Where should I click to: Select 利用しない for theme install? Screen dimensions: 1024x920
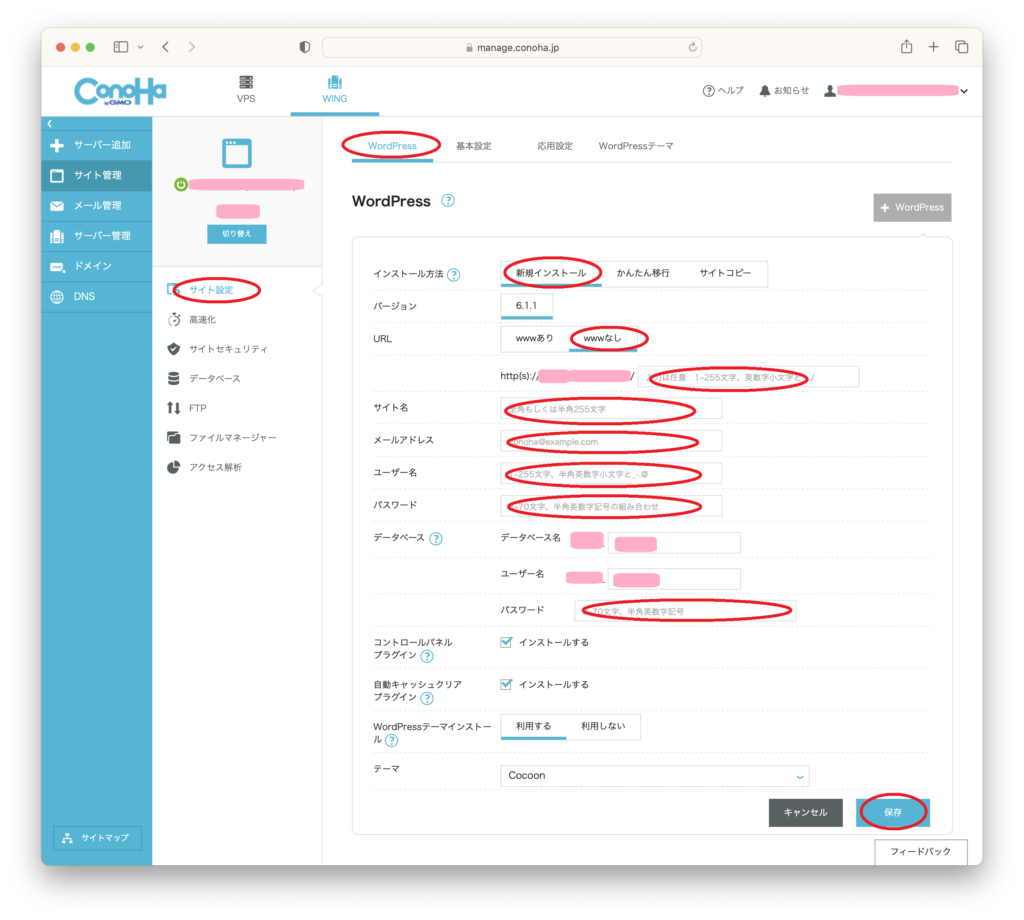click(x=603, y=726)
